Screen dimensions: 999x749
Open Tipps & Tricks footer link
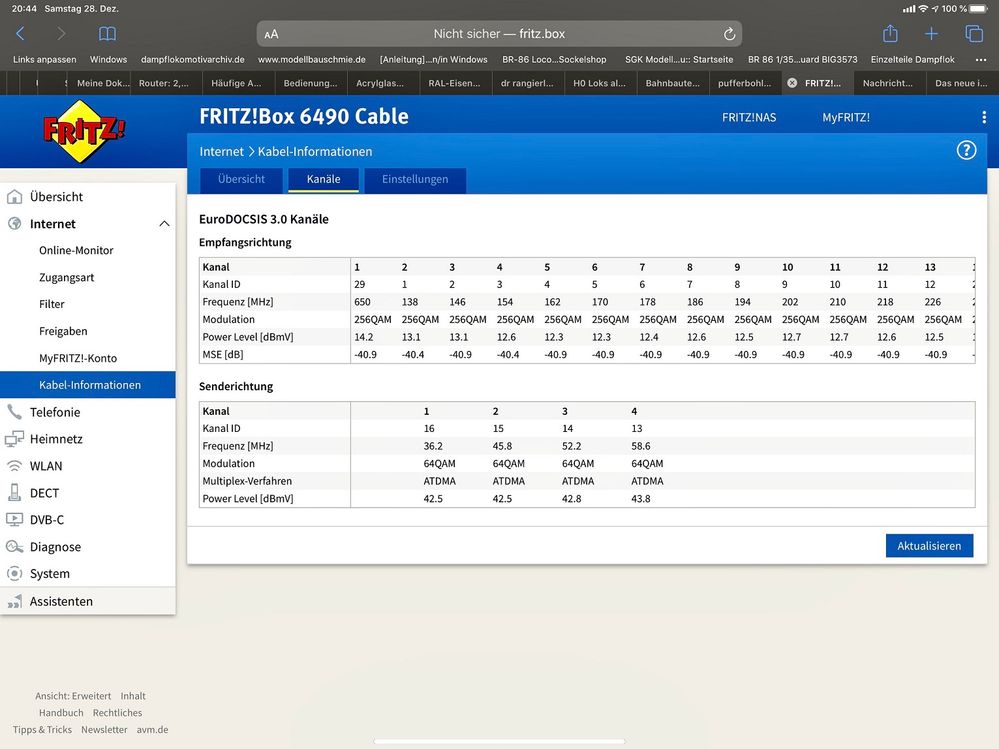pyautogui.click(x=42, y=729)
